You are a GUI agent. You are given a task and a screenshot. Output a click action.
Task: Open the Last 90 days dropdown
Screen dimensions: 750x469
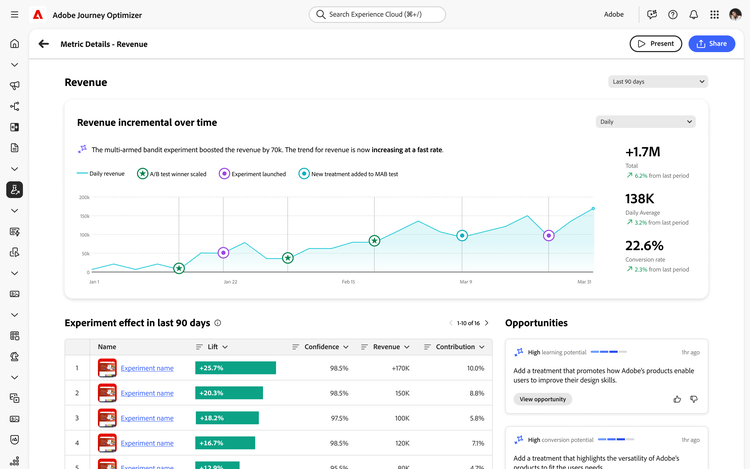coord(657,82)
